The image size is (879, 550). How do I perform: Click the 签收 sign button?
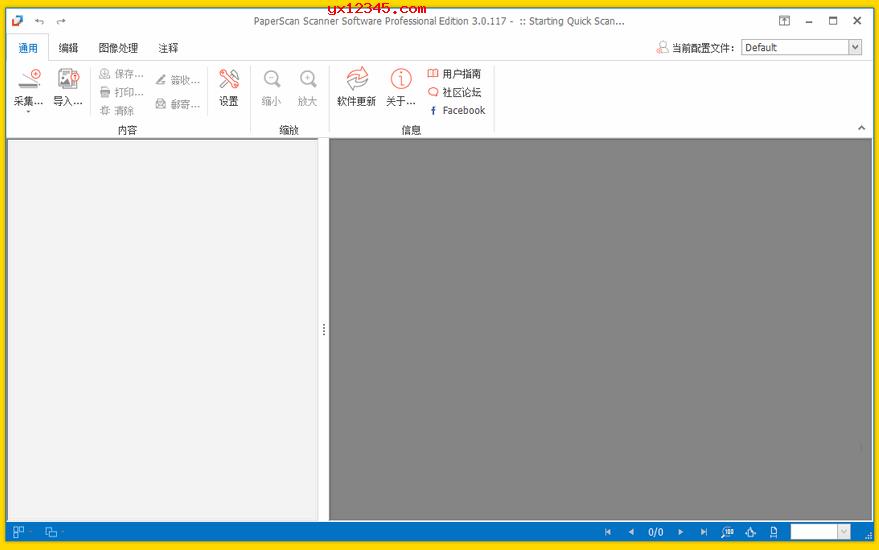(178, 80)
